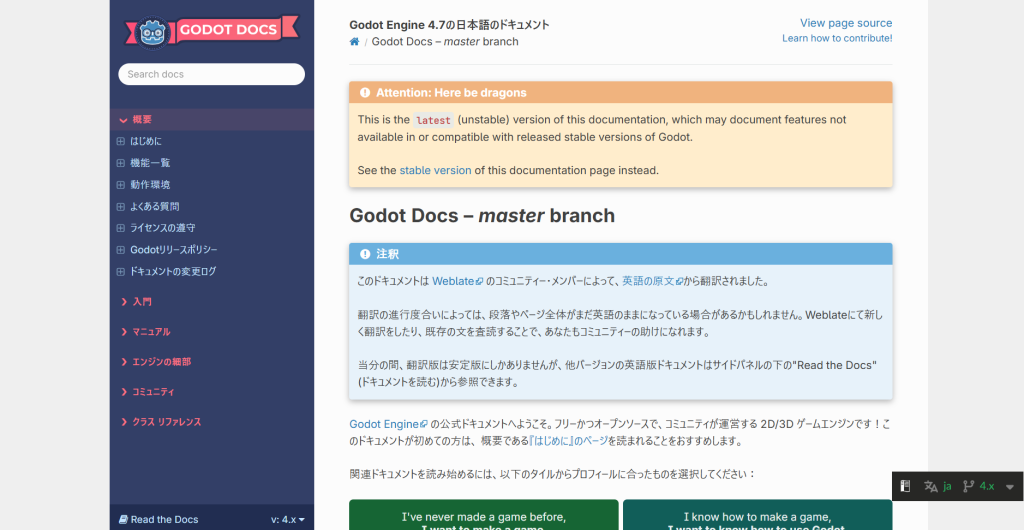This screenshot has height=530, width=1024.
Task: Expand the Godotリリースポリシー plus icon
Action: coord(120,250)
